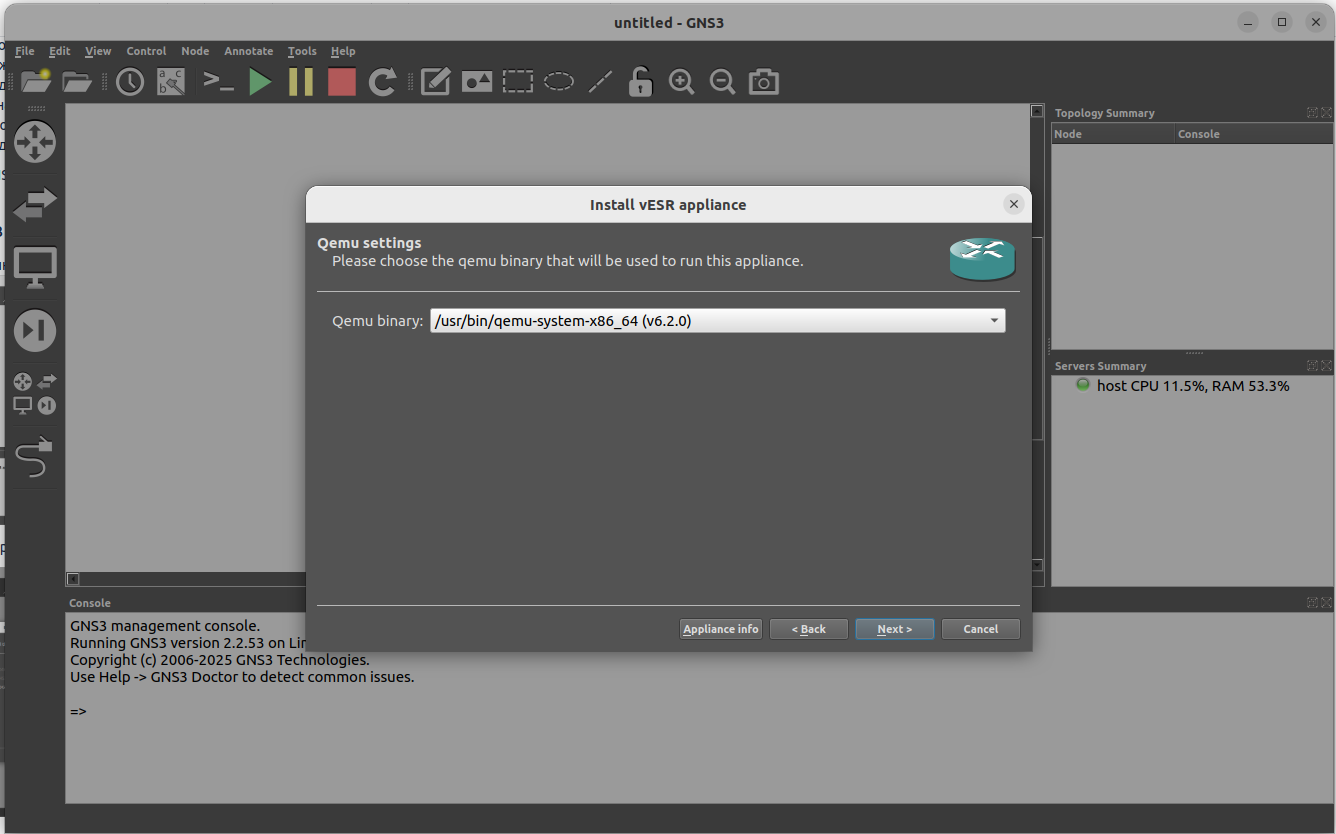1336x834 pixels.
Task: Float the Console panel
Action: click(1312, 603)
